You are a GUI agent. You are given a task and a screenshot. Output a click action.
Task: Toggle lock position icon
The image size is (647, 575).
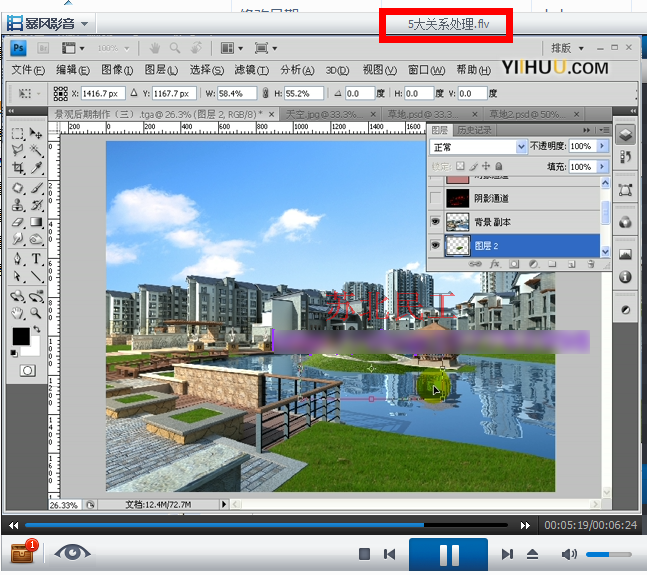[486, 166]
